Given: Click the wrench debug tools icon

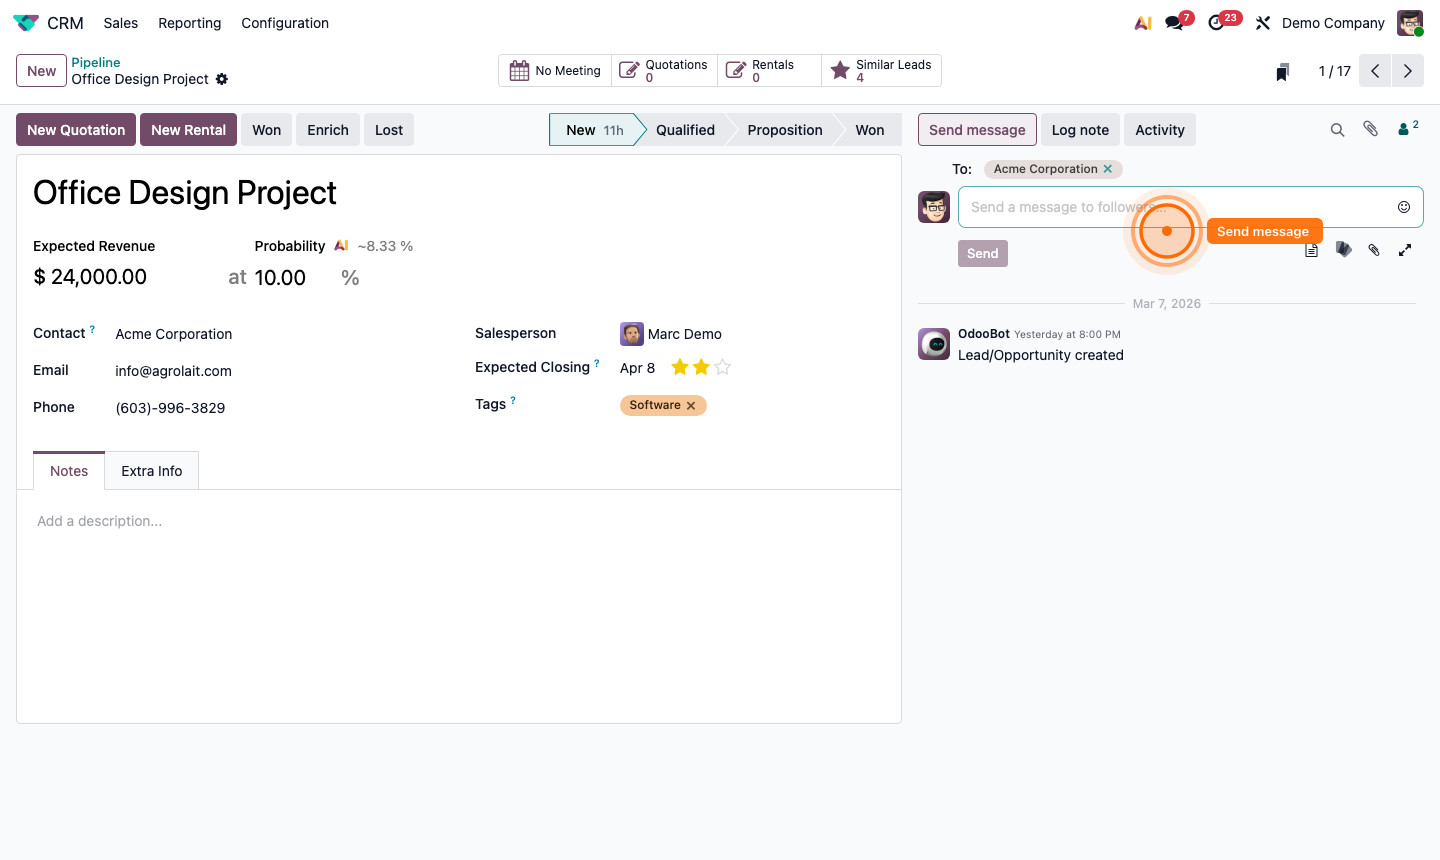Looking at the screenshot, I should [1262, 21].
